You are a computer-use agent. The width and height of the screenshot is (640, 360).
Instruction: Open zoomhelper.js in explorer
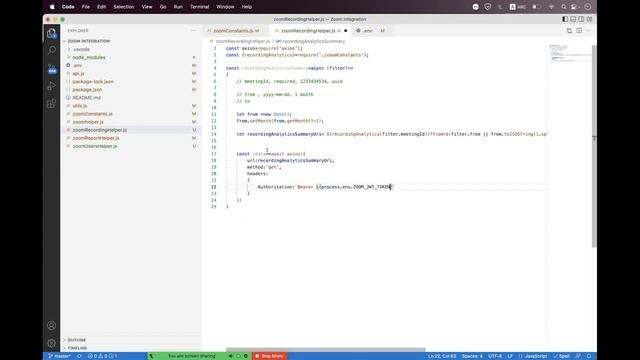point(88,122)
